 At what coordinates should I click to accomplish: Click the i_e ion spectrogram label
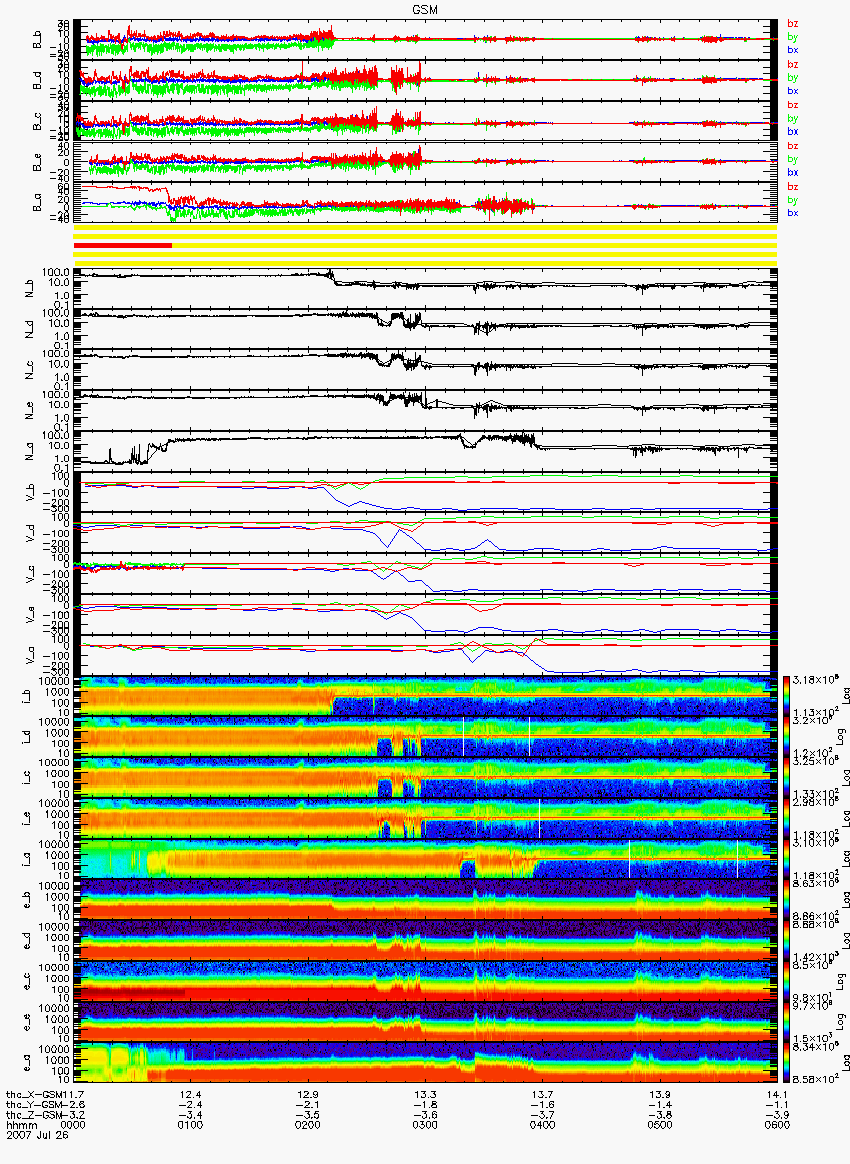pos(25,819)
